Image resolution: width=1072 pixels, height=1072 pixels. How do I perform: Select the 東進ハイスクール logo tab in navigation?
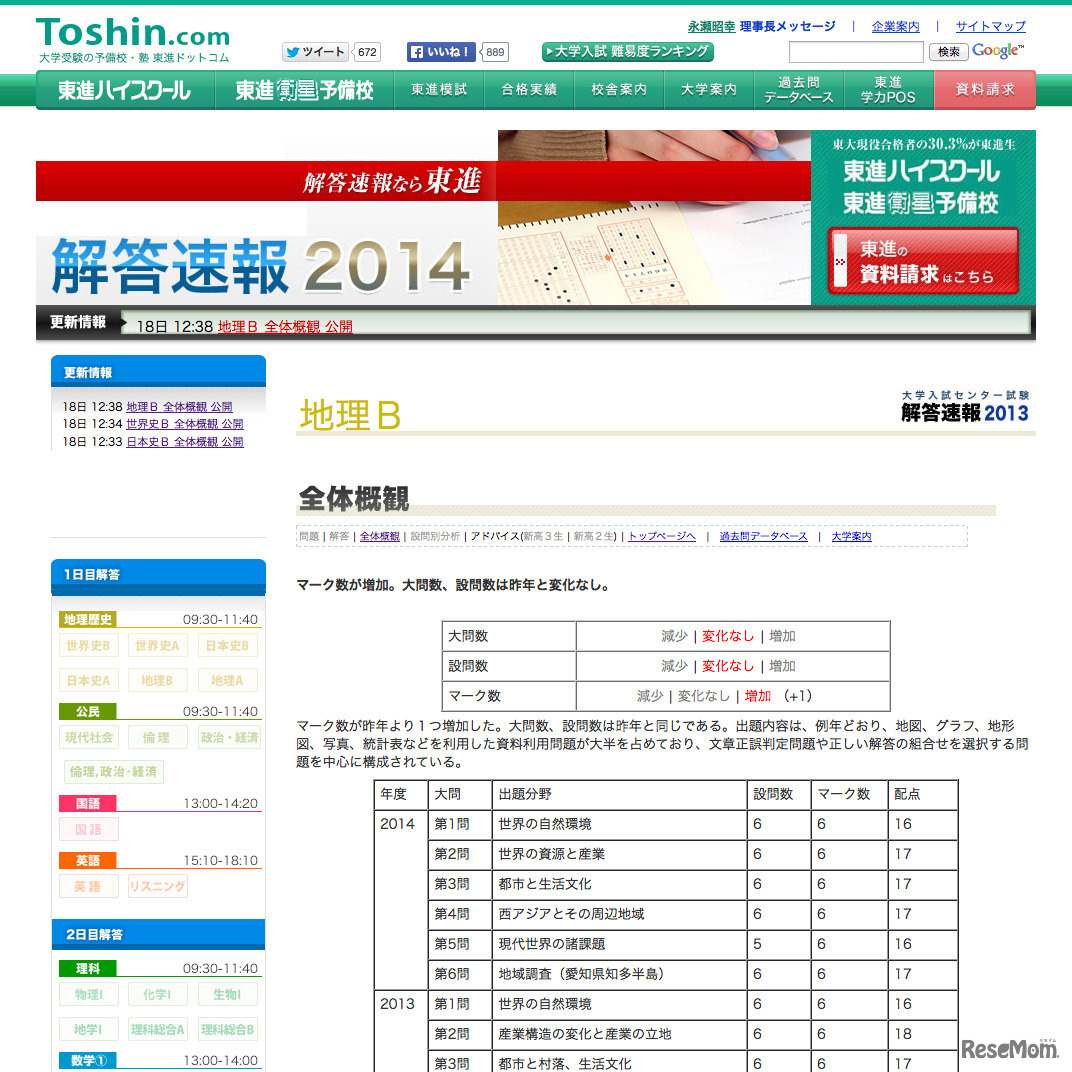(x=124, y=89)
